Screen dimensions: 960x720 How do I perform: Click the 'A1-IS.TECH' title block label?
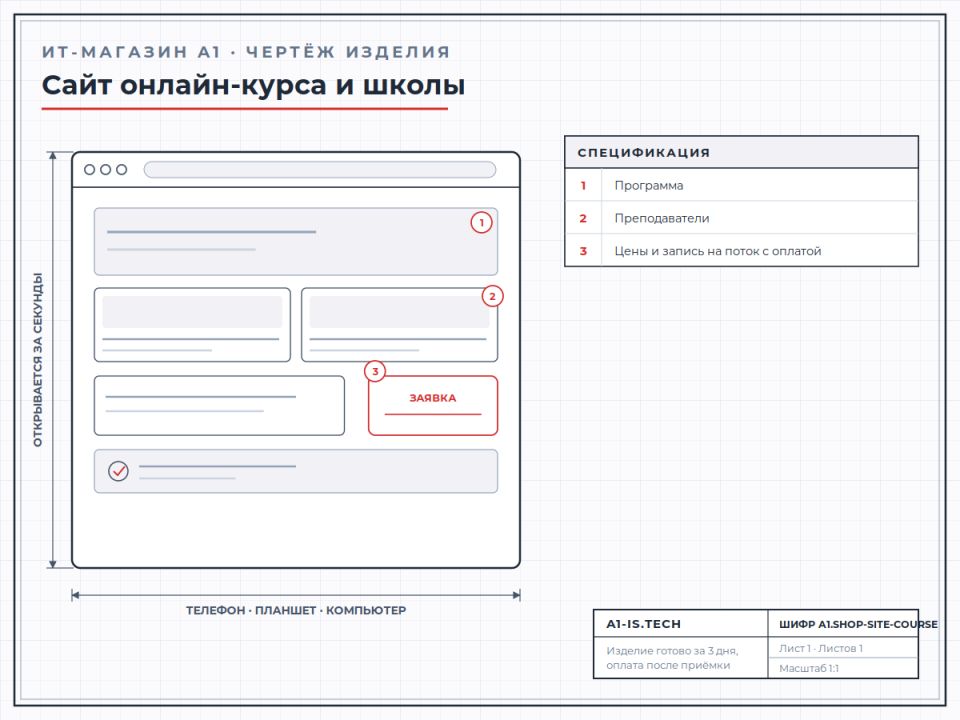[x=643, y=624]
